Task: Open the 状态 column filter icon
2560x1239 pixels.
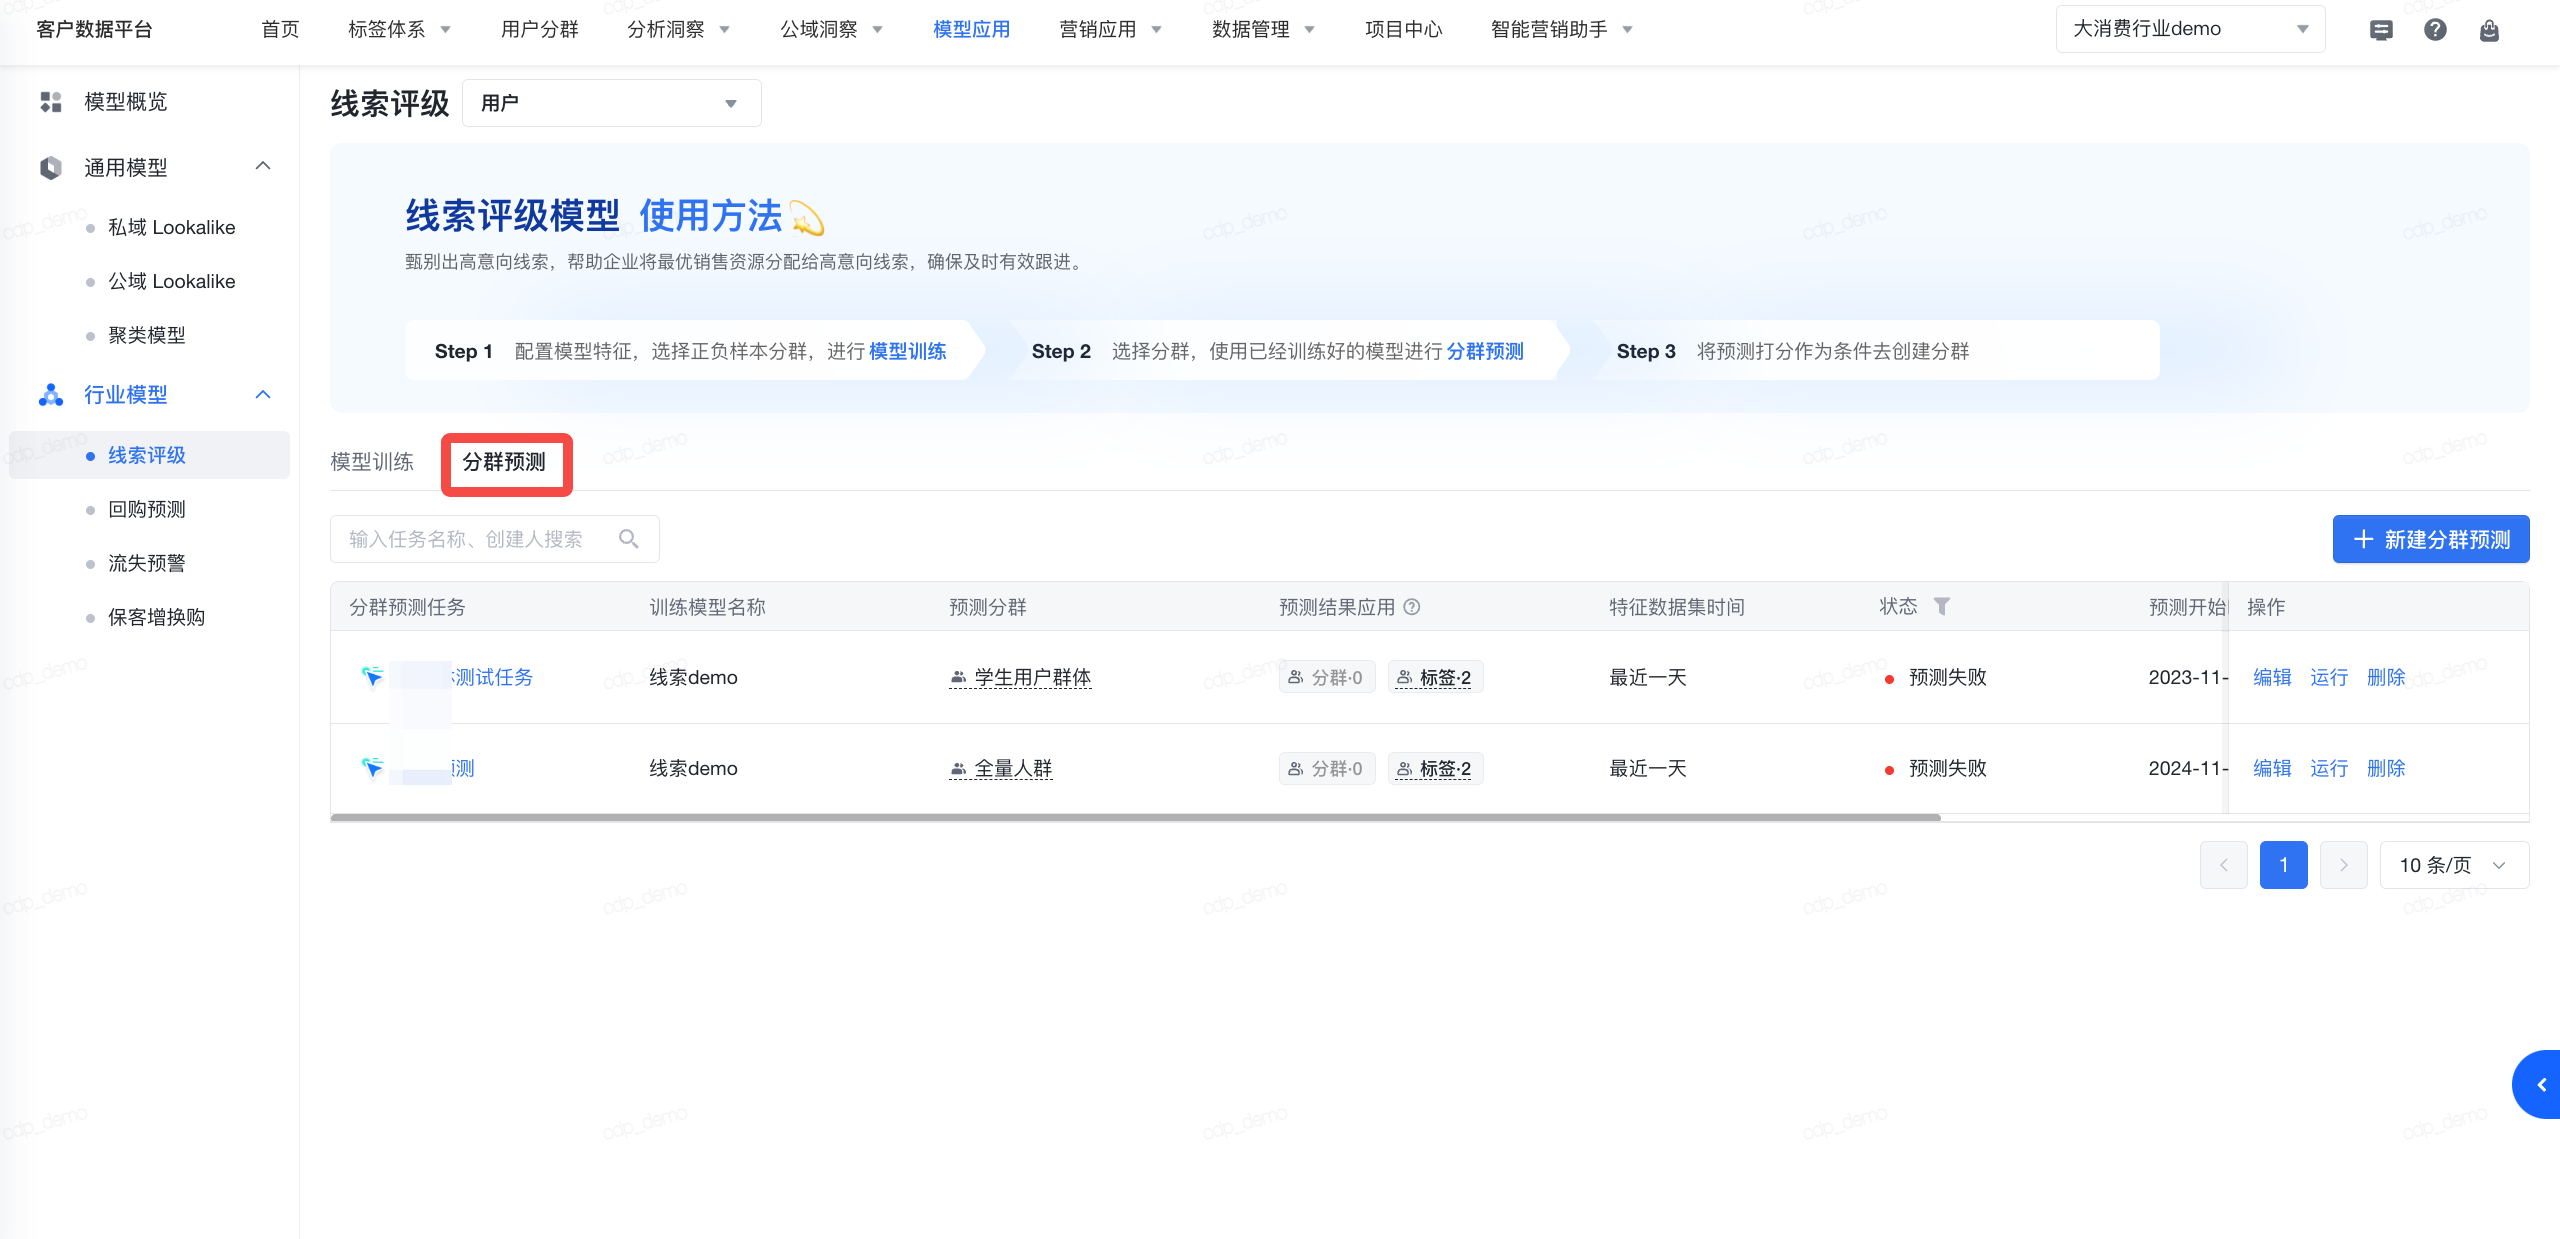Action: pyautogui.click(x=1941, y=606)
